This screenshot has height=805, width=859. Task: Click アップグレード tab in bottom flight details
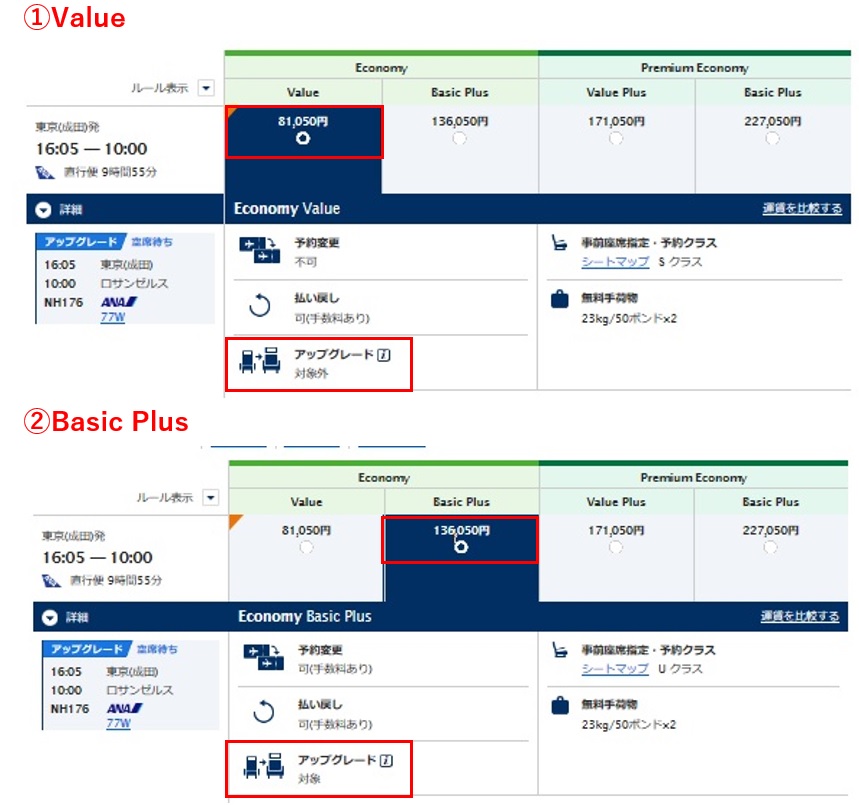coord(87,649)
